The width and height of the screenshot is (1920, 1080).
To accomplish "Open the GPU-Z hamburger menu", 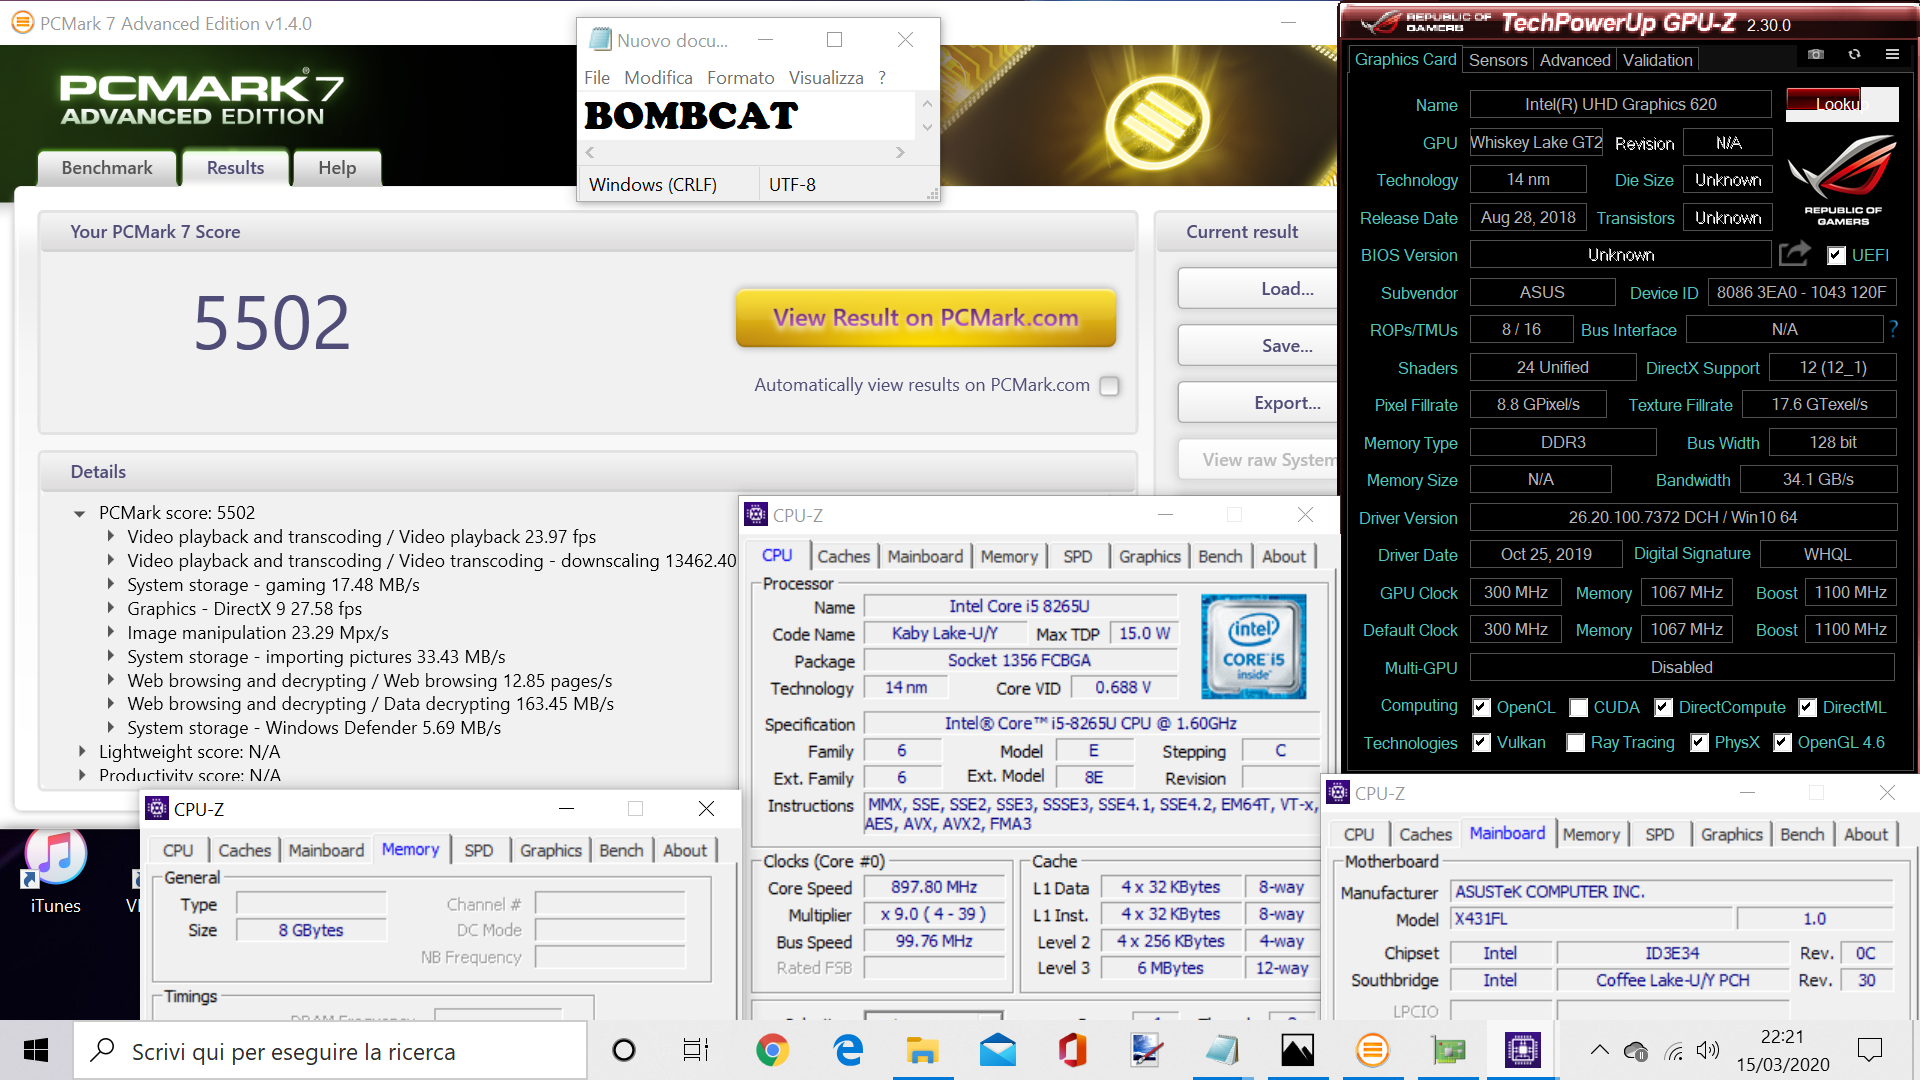I will [x=1892, y=55].
